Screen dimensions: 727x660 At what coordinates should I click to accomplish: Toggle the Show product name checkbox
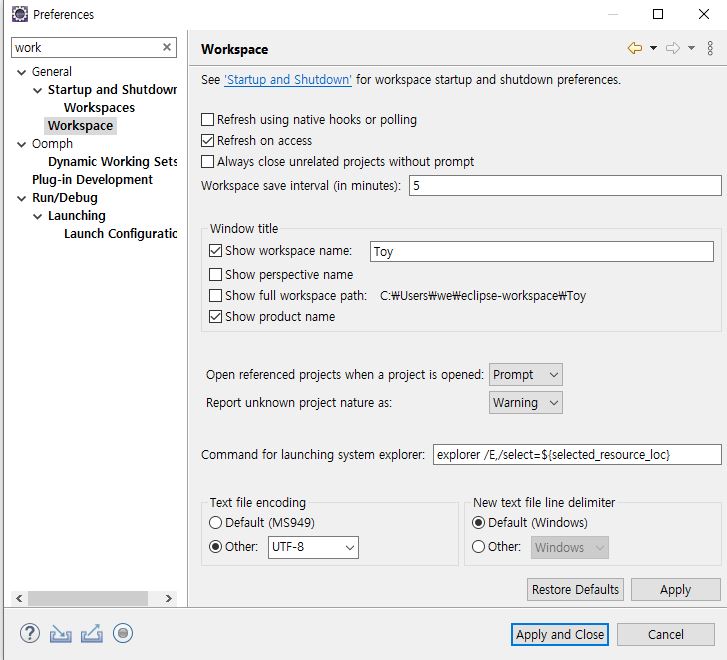click(215, 317)
